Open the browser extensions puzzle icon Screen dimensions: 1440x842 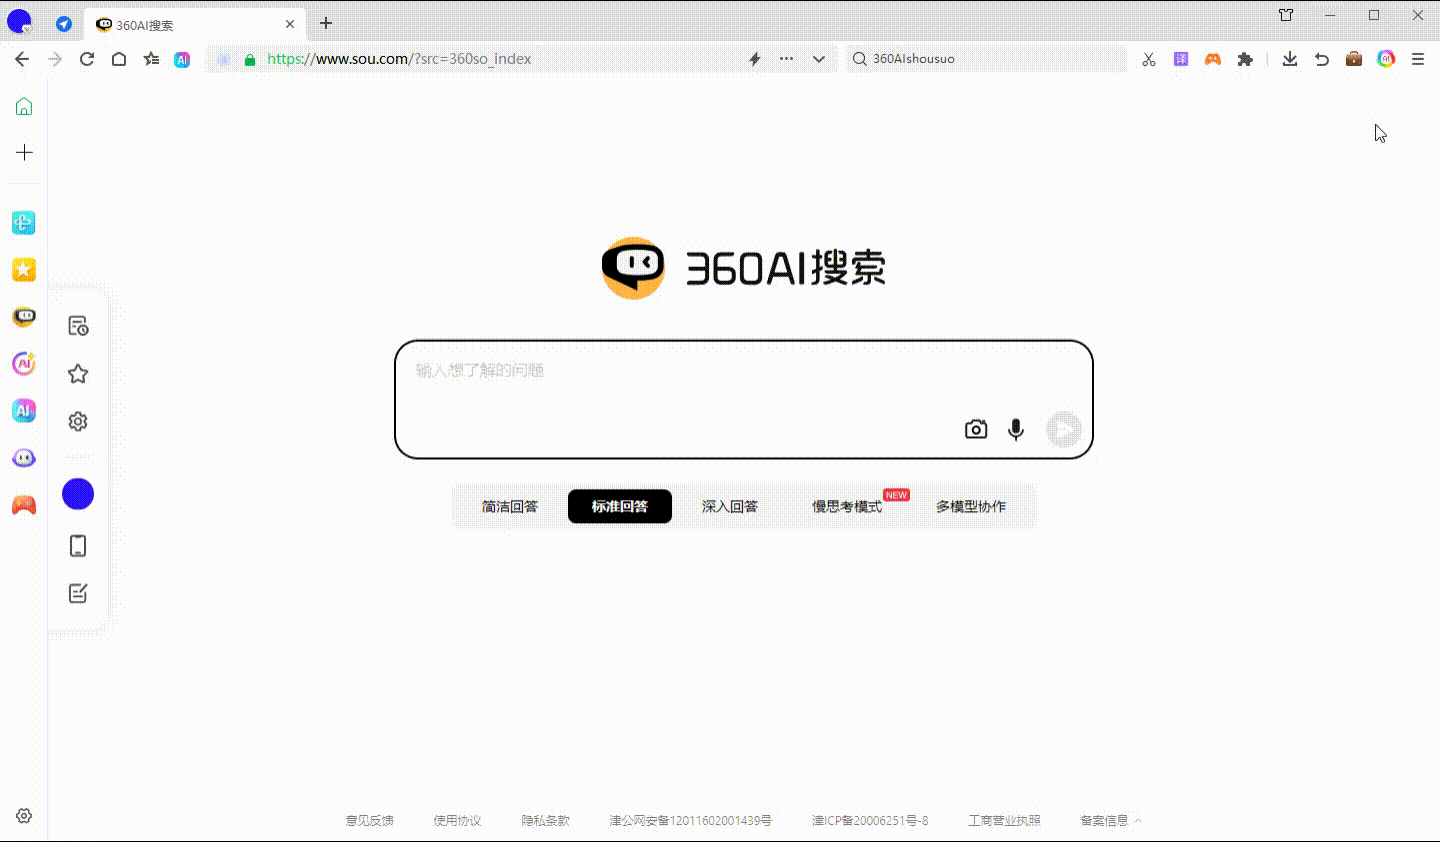[x=1245, y=59]
